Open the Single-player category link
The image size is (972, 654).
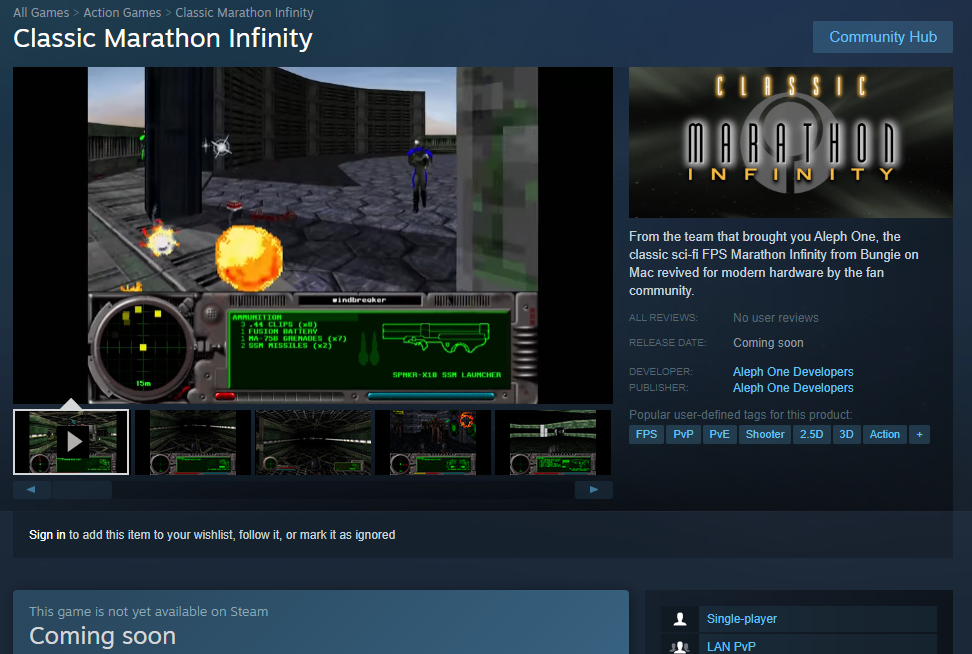tap(741, 619)
